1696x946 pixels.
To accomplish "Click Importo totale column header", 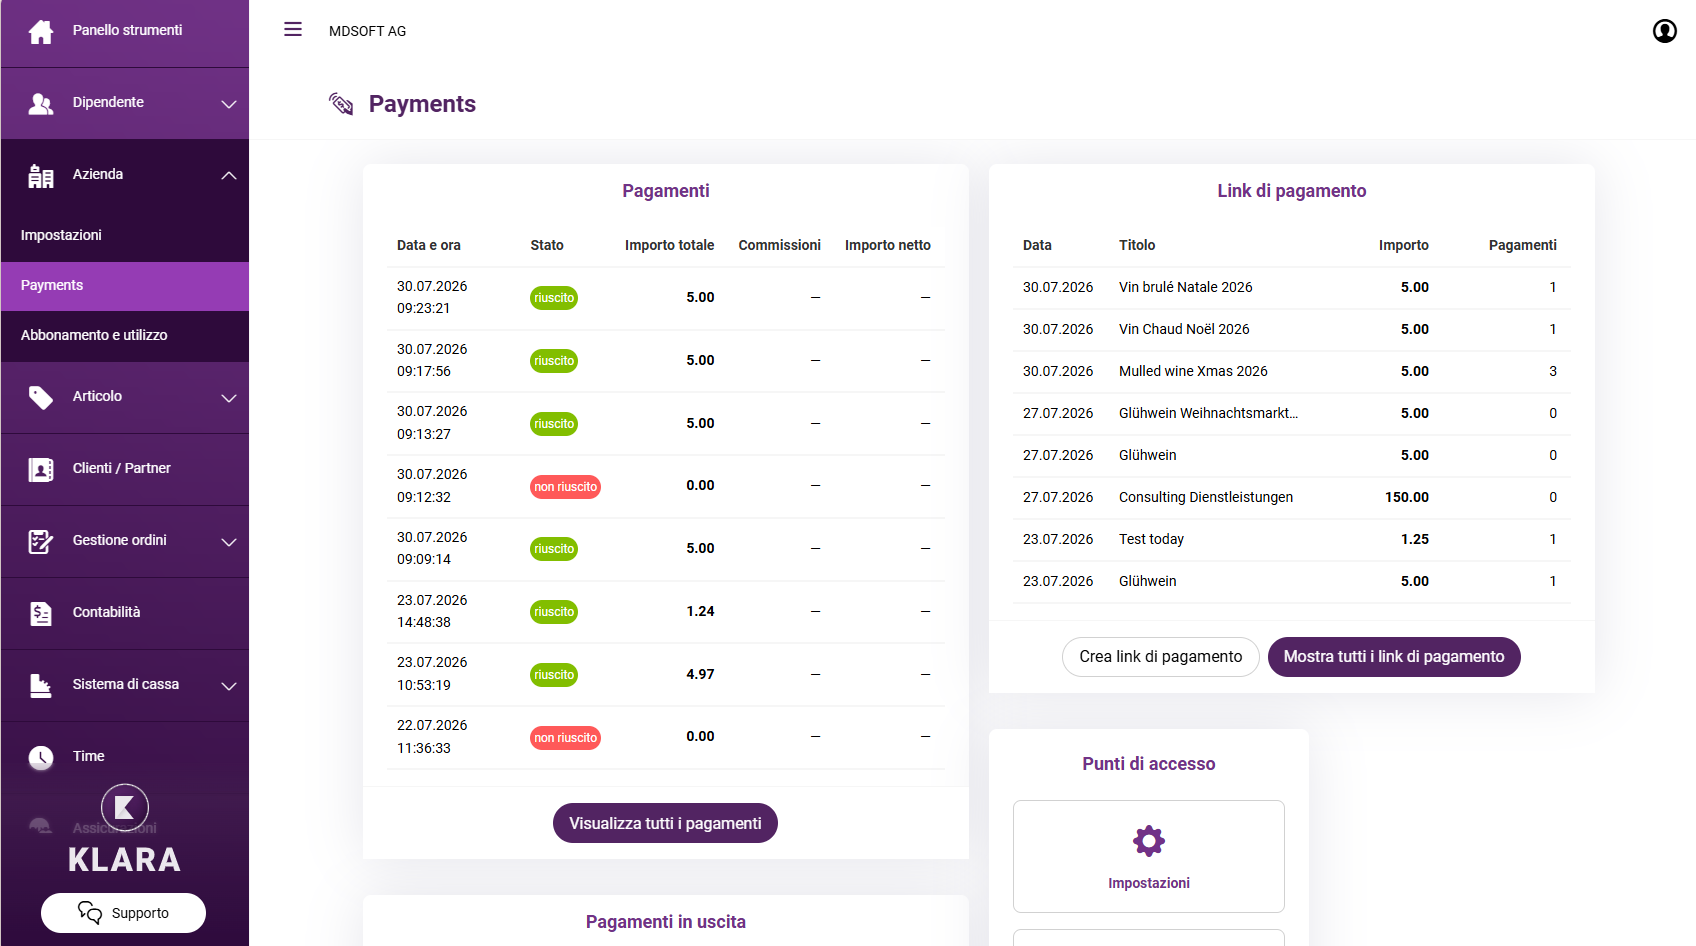I will coord(669,245).
